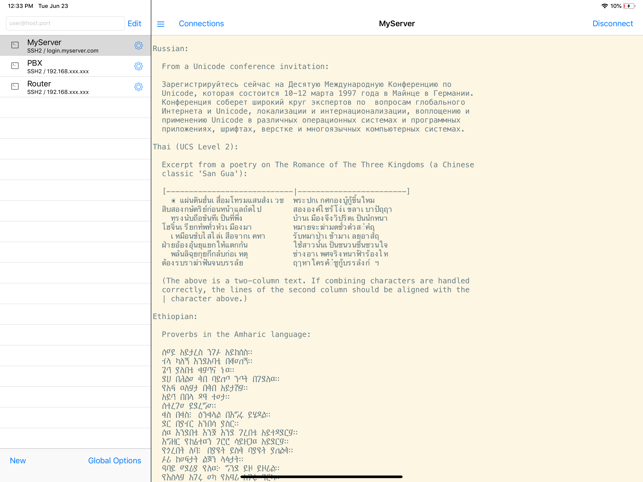Image resolution: width=643 pixels, height=482 pixels.
Task: Click the terminal icon beside Router
Action: tap(15, 86)
